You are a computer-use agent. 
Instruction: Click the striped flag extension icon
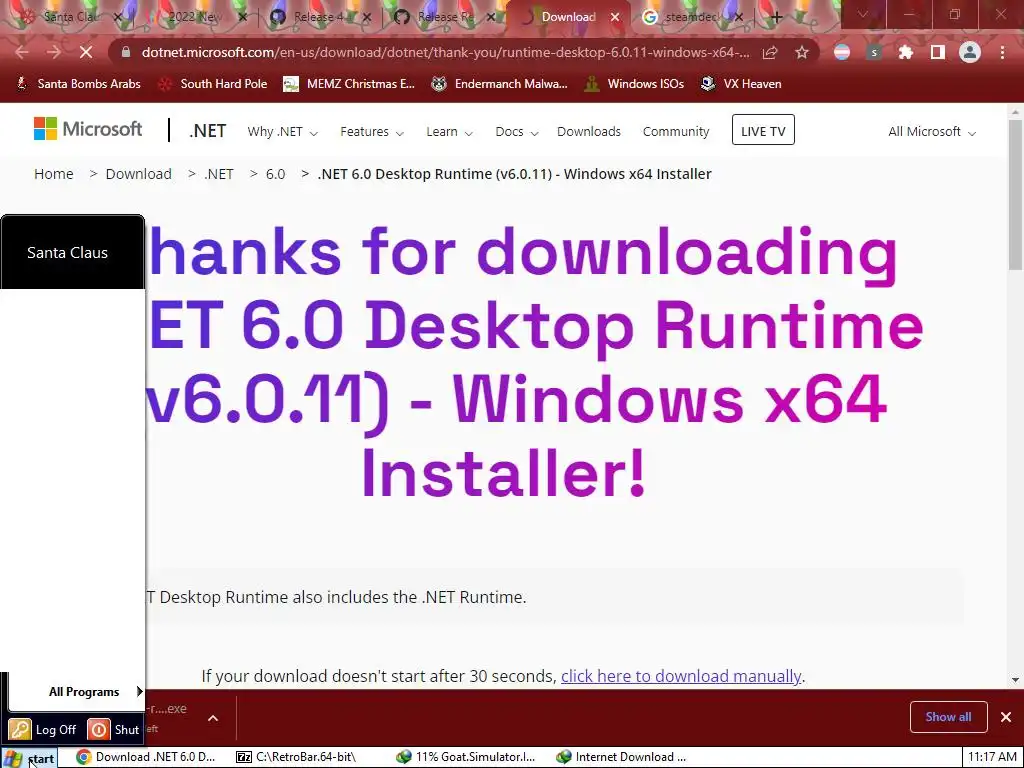[842, 52]
